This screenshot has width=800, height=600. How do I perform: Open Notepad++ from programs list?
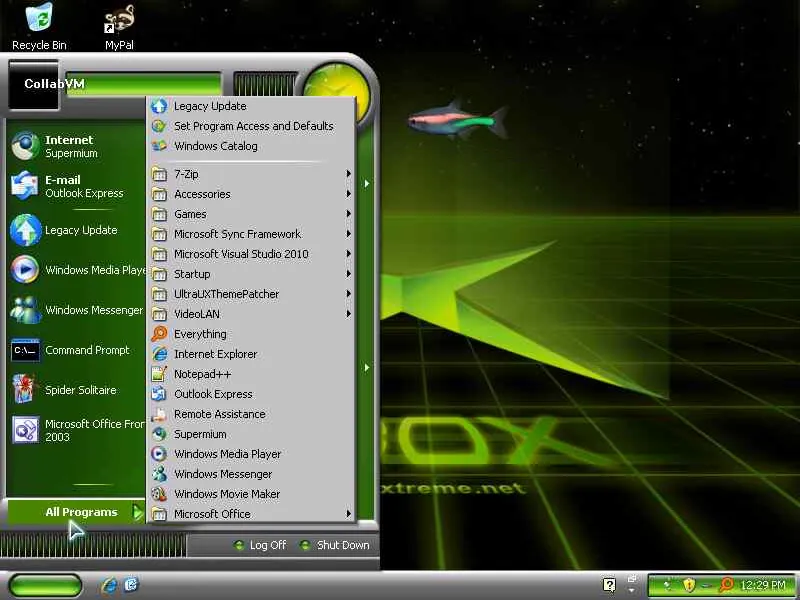point(252,374)
